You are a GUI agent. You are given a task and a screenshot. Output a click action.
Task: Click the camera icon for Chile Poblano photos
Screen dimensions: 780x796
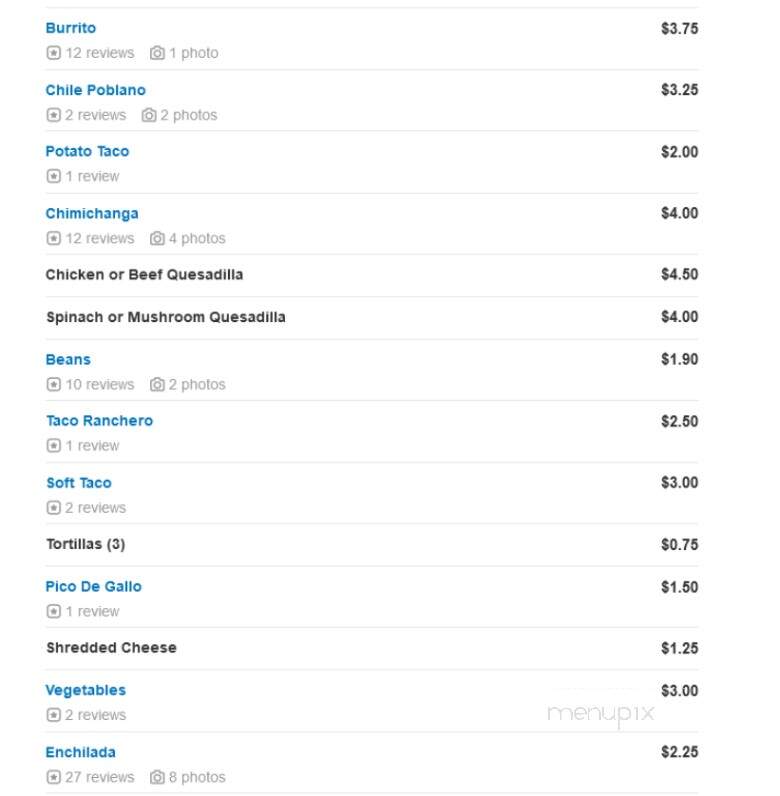point(149,115)
